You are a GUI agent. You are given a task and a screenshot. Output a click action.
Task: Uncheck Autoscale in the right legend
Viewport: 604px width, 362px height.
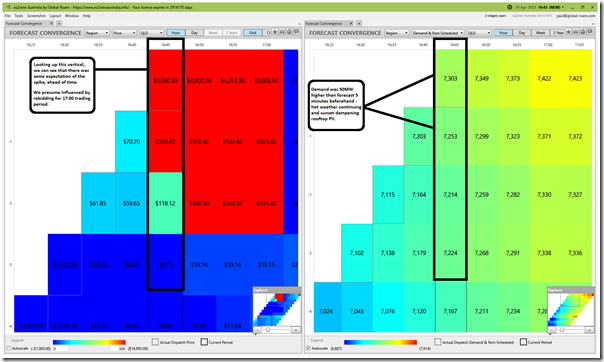pyautogui.click(x=309, y=348)
